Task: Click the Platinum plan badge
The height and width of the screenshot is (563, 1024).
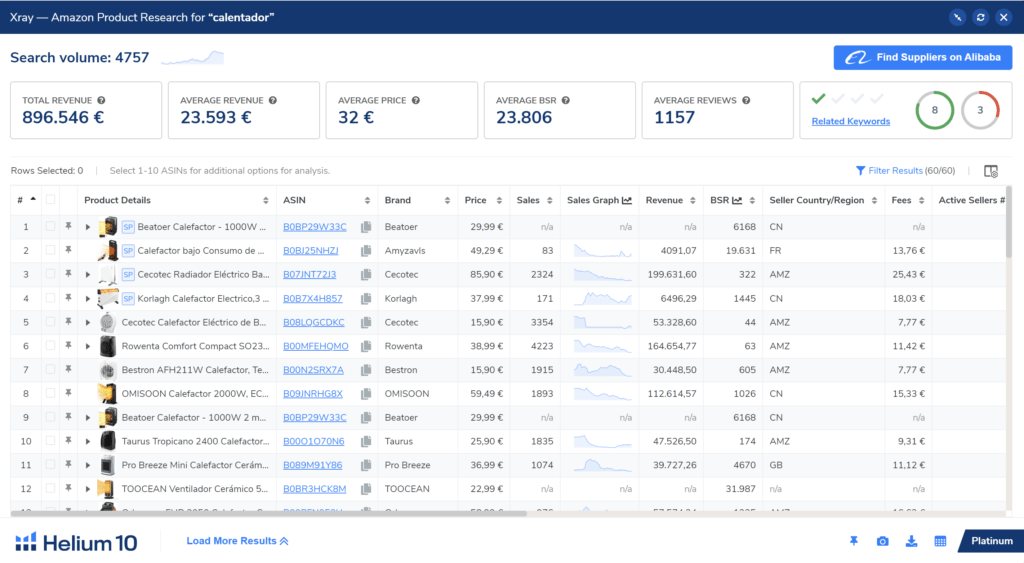Action: pyautogui.click(x=991, y=541)
